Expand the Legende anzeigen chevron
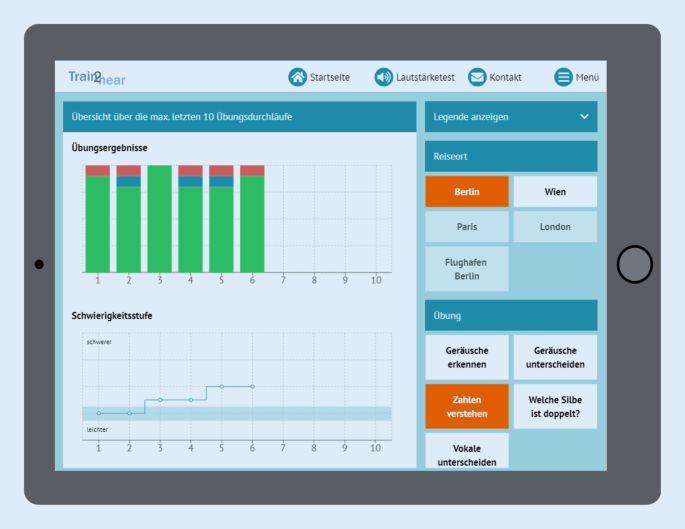This screenshot has width=685, height=529. click(584, 117)
